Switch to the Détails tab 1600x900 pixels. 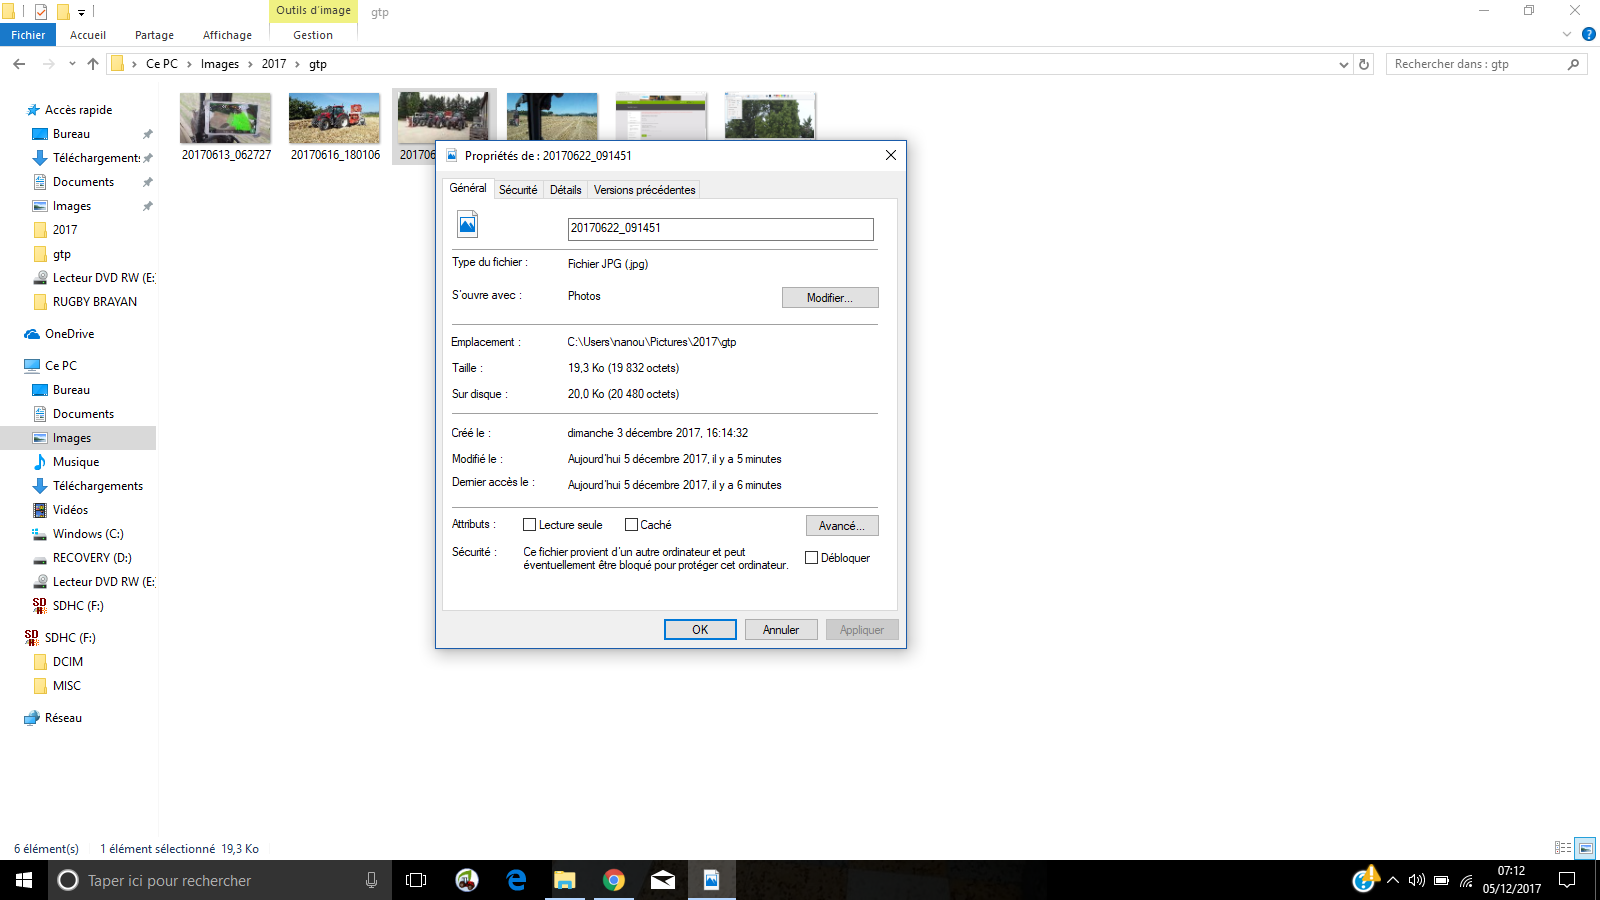(x=565, y=190)
